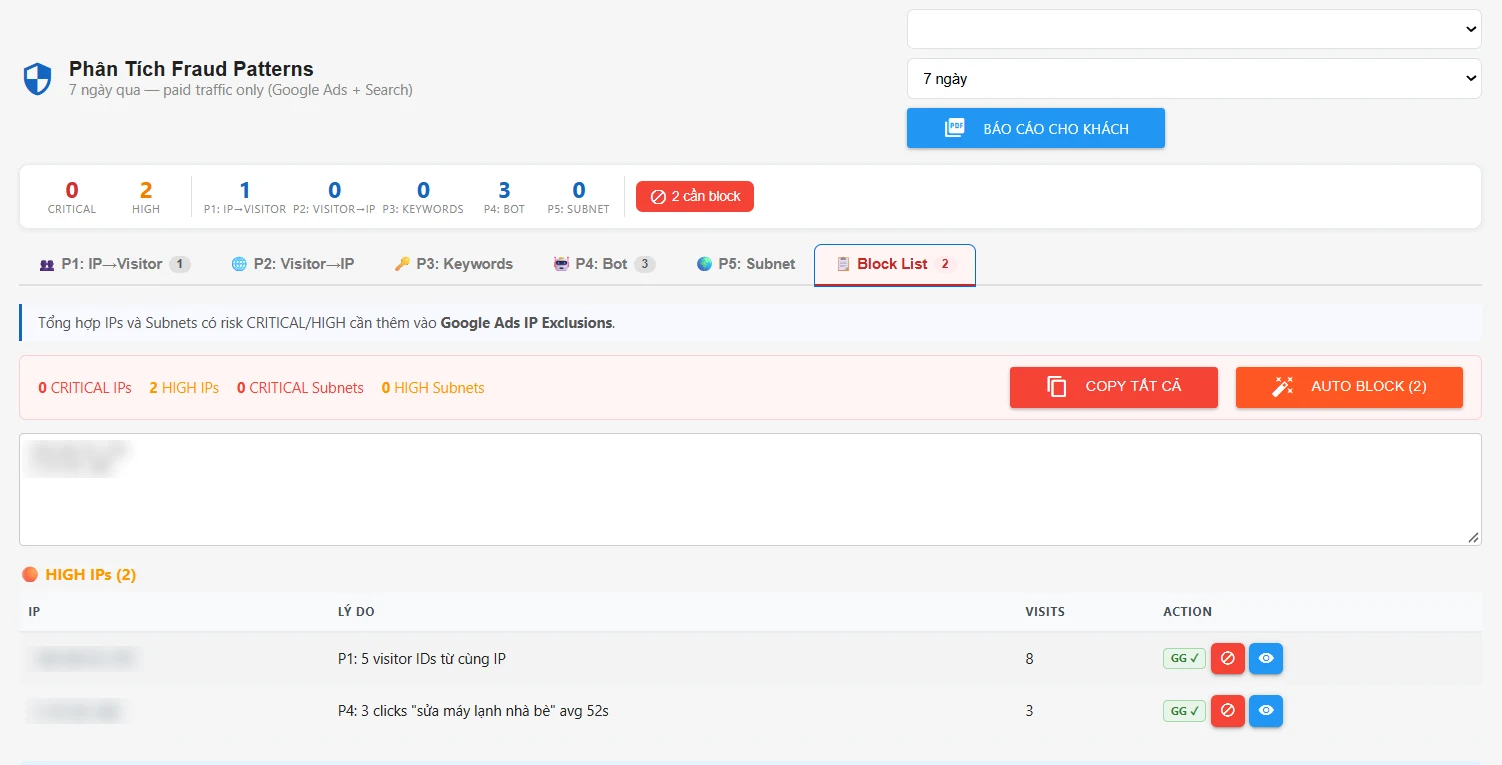Viewport: 1502px width, 765px height.
Task: Open the 'P4: Bot' tab
Action: click(x=604, y=264)
